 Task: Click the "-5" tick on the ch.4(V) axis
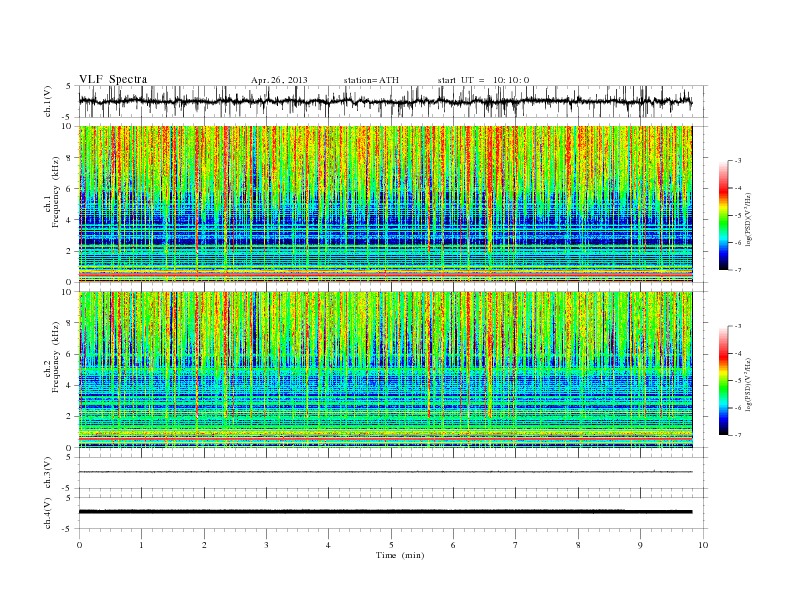pyautogui.click(x=68, y=529)
